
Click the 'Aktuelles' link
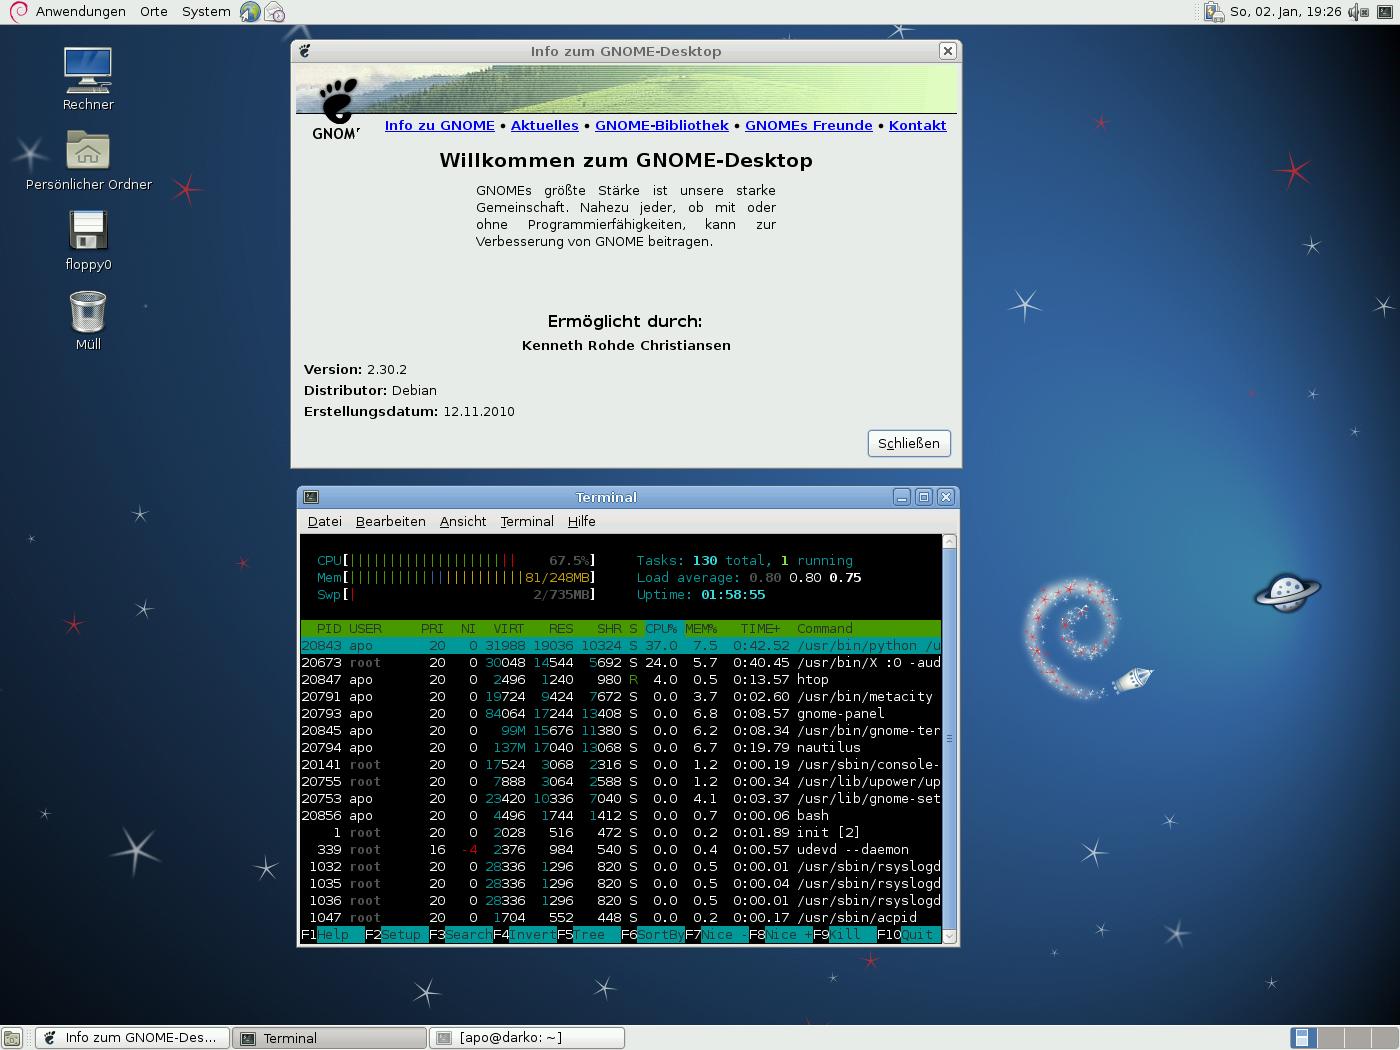(x=545, y=125)
